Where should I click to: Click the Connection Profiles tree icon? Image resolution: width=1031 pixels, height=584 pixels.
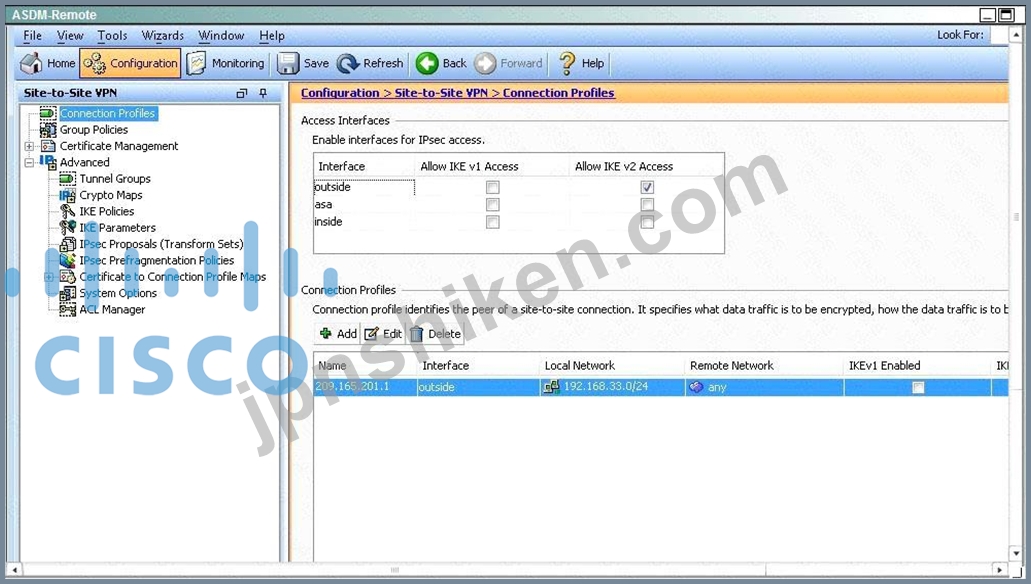coord(47,113)
